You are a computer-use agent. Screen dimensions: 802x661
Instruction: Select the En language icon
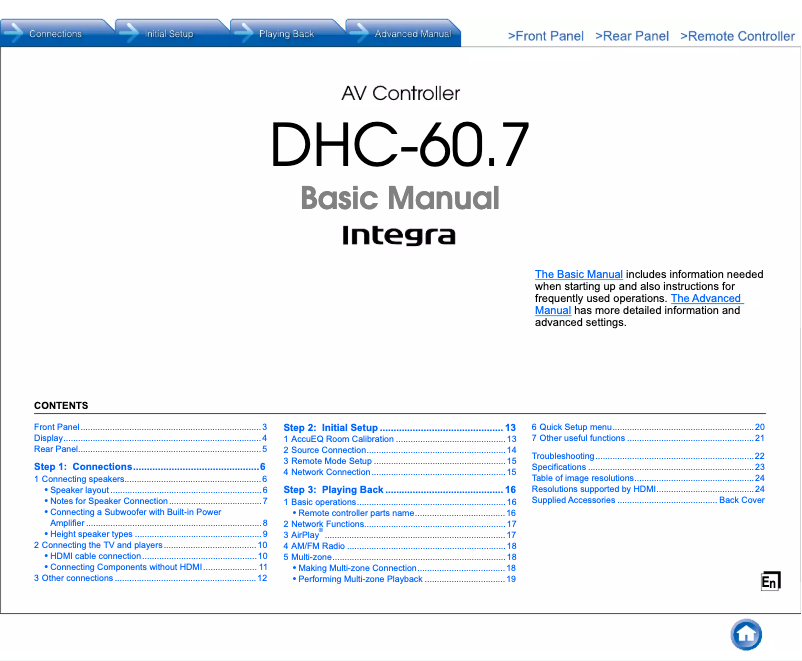770,580
